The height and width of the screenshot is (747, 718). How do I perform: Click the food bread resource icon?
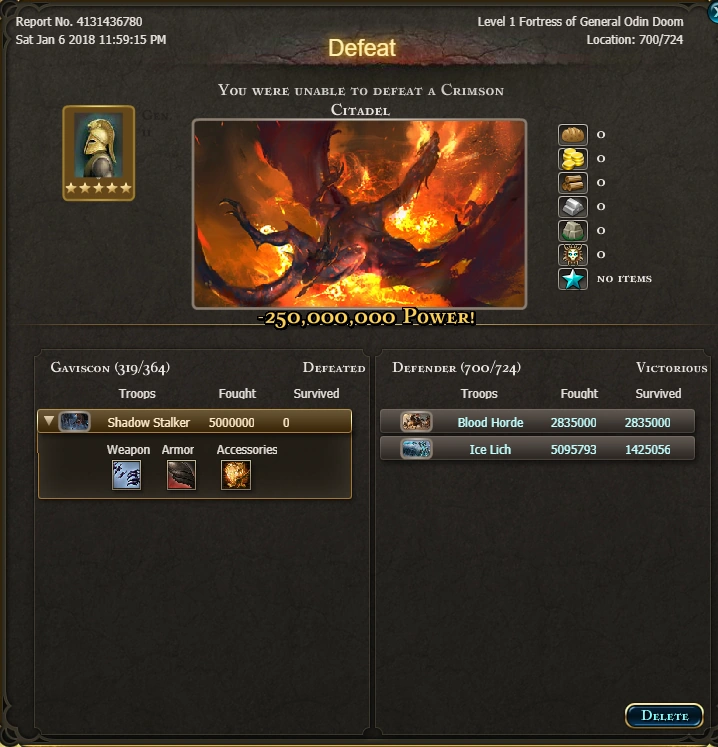click(573, 135)
